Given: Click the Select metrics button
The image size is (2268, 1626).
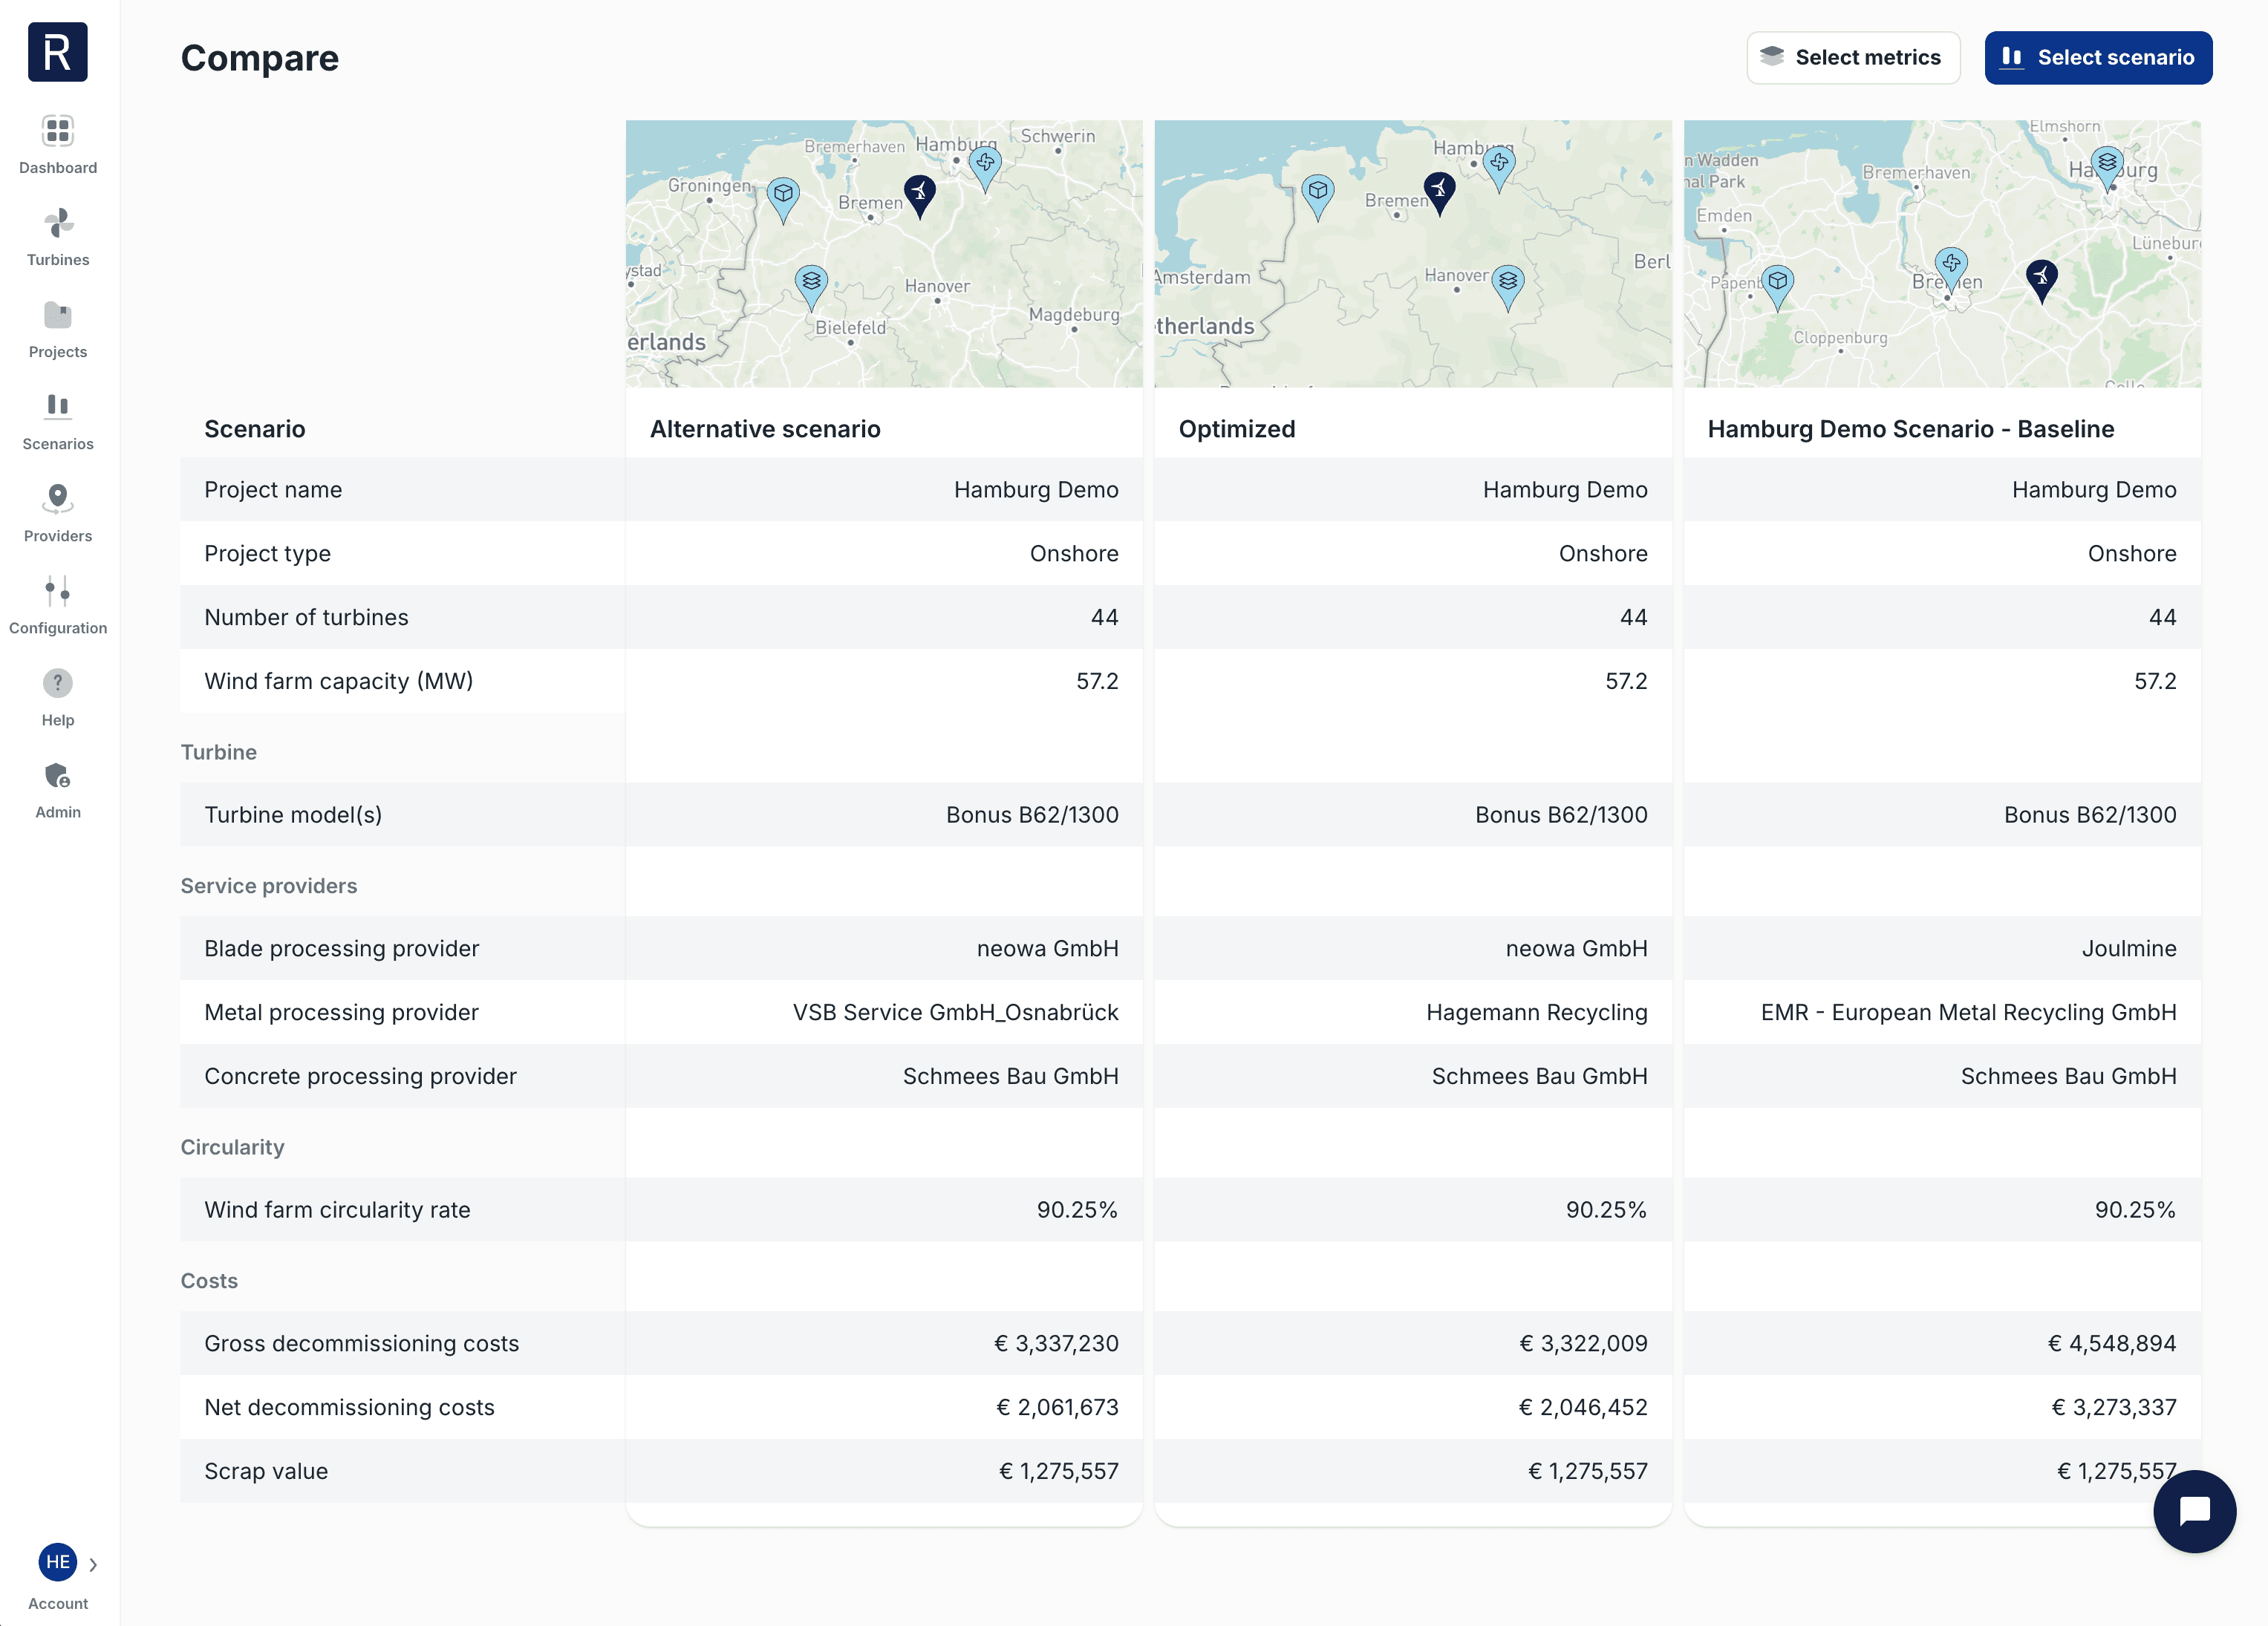Looking at the screenshot, I should [x=1852, y=58].
